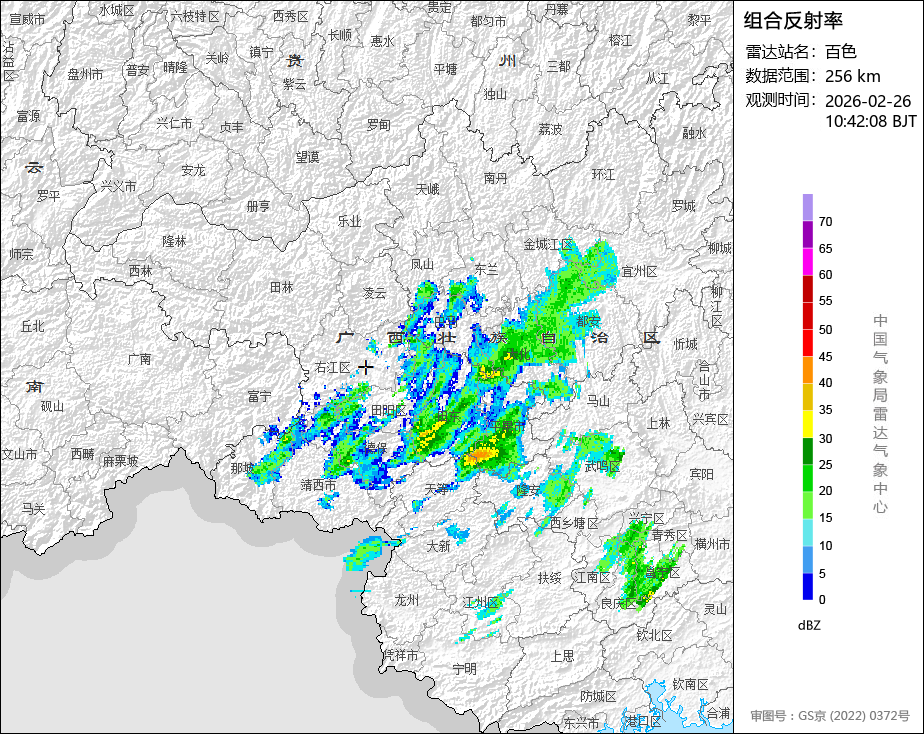Click the 龙州 map label

point(407,600)
